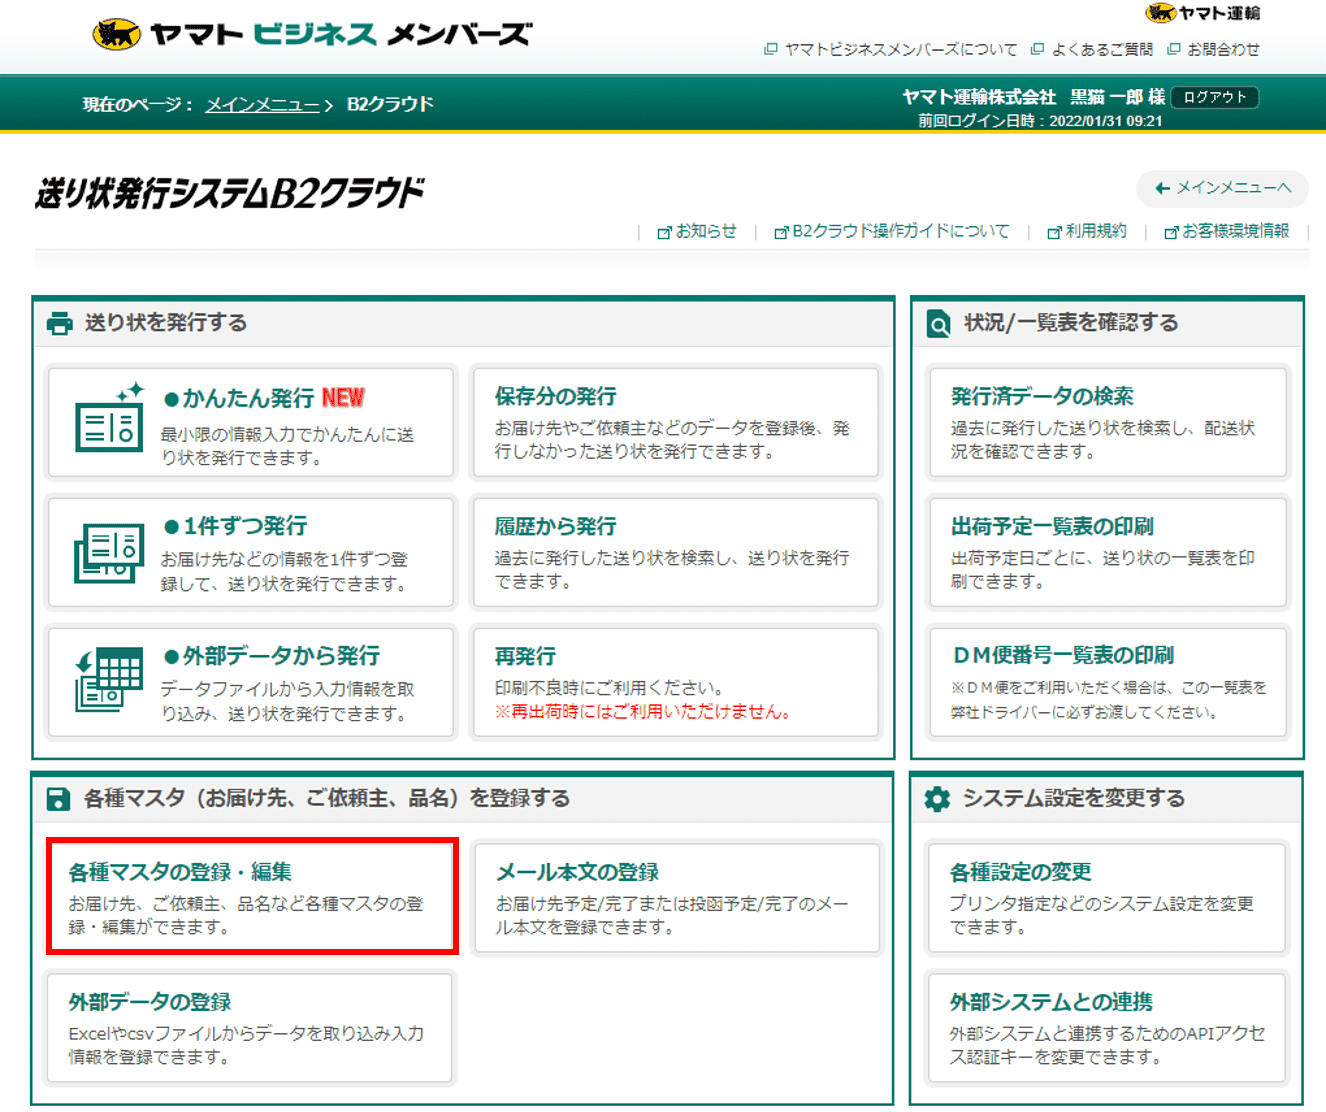Open the メインメニュー breadcrumb link
This screenshot has height=1112, width=1326.
[x=261, y=103]
